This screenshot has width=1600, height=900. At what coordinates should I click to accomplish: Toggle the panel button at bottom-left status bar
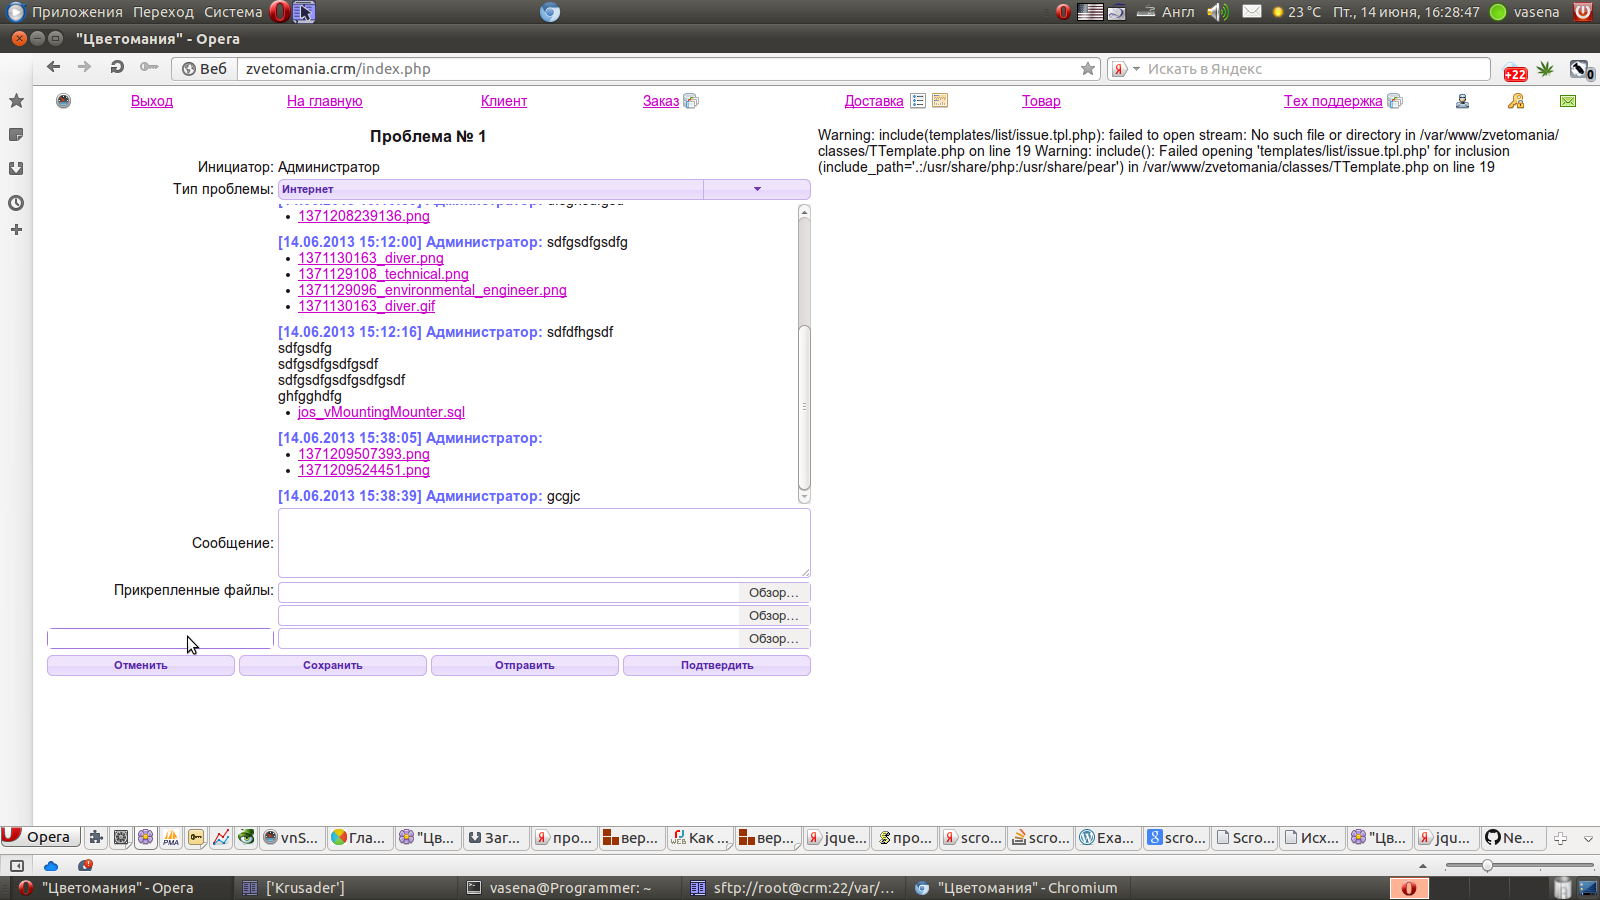[17, 865]
